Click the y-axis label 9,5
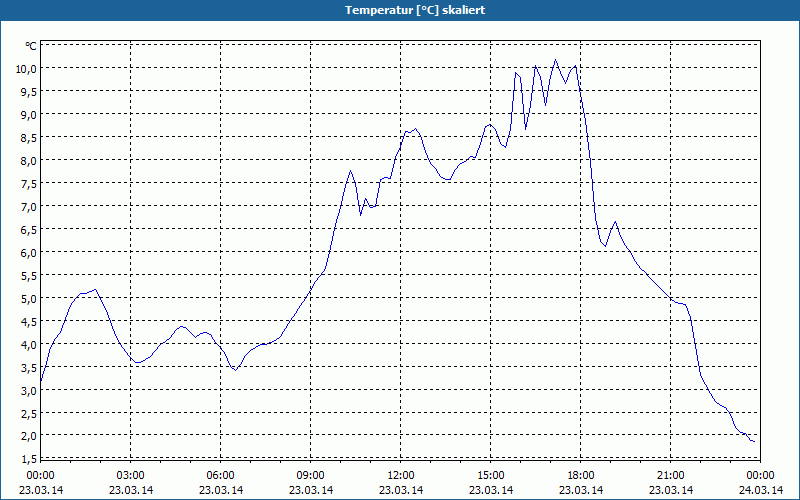 point(29,91)
